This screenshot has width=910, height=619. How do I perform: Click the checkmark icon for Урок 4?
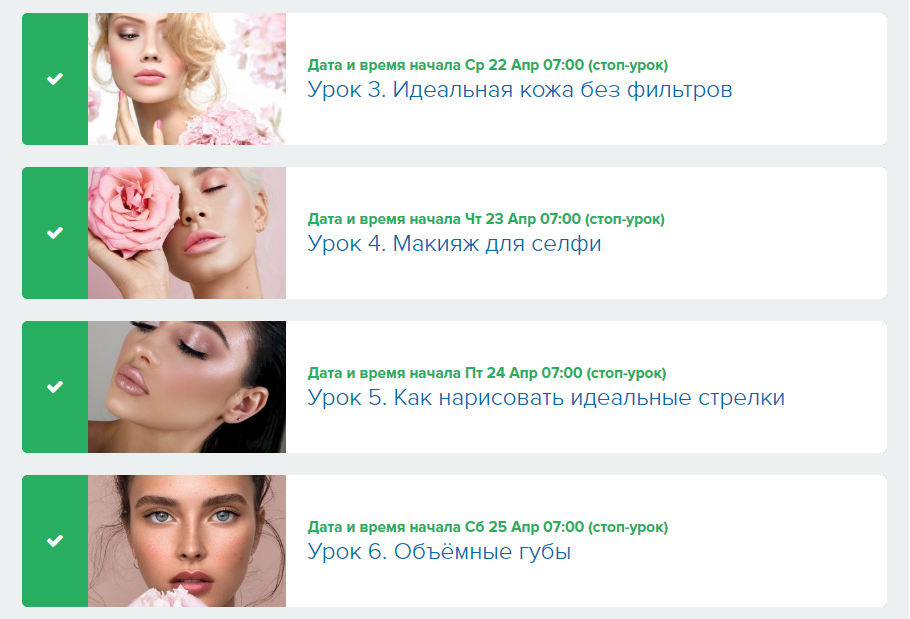[x=55, y=233]
